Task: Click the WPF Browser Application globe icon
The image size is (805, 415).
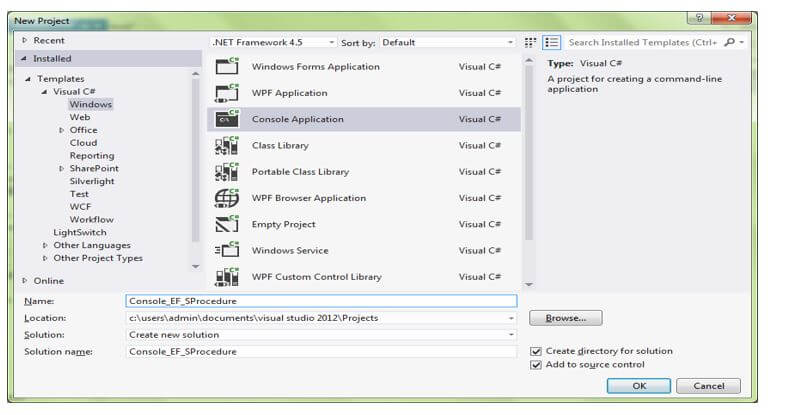Action: click(227, 198)
